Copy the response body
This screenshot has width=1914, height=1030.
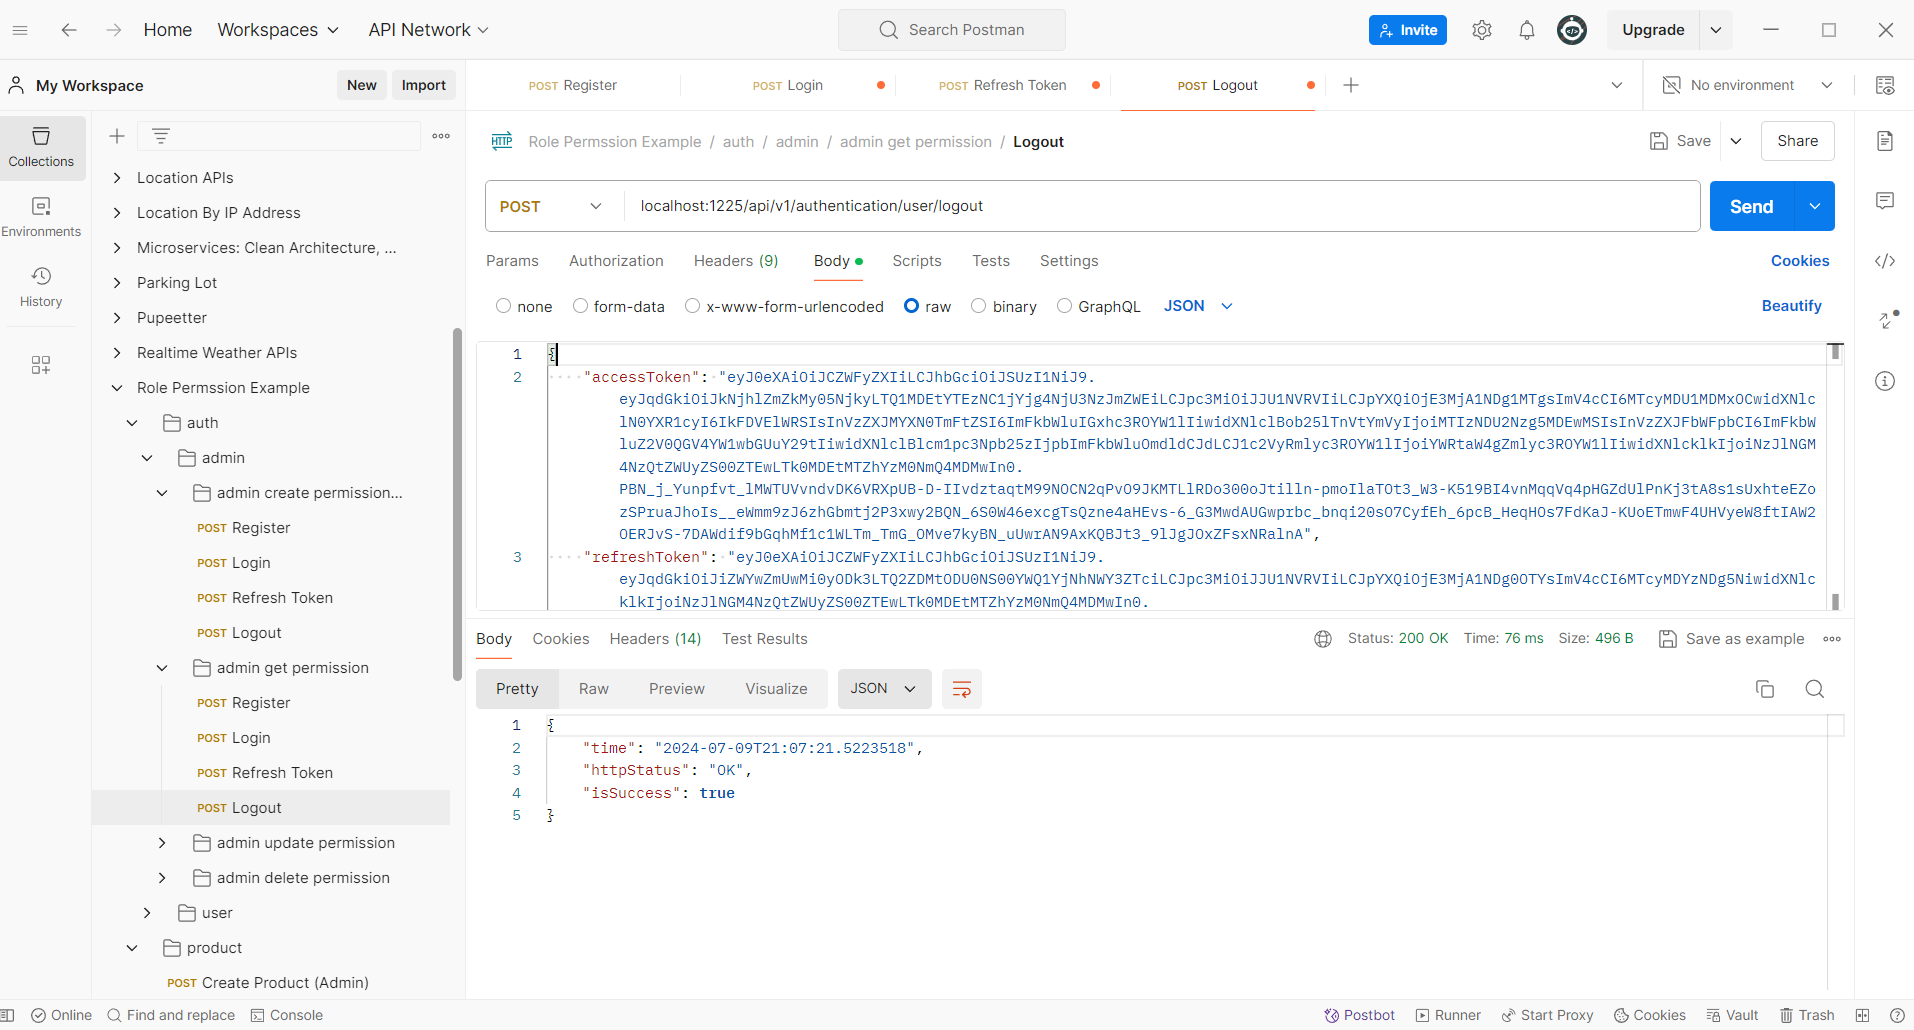click(1765, 689)
